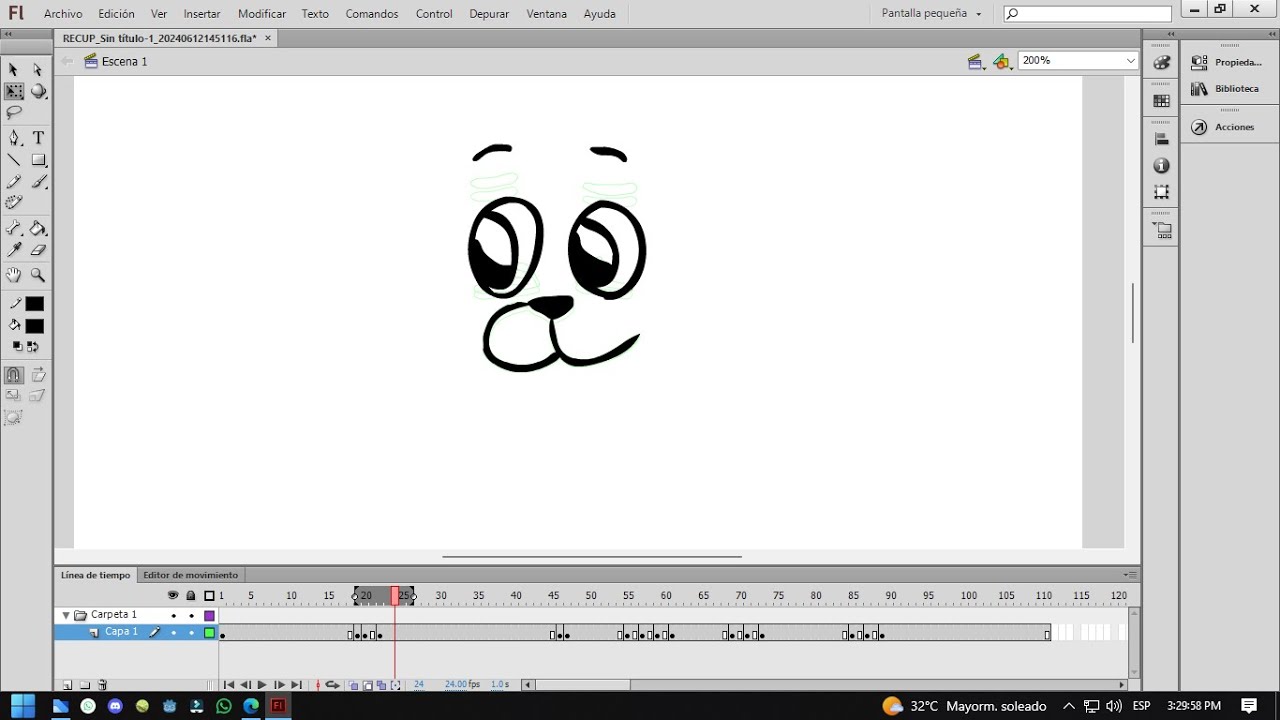Open the Swatches grid panel icon
This screenshot has width=1280, height=720.
[1161, 101]
